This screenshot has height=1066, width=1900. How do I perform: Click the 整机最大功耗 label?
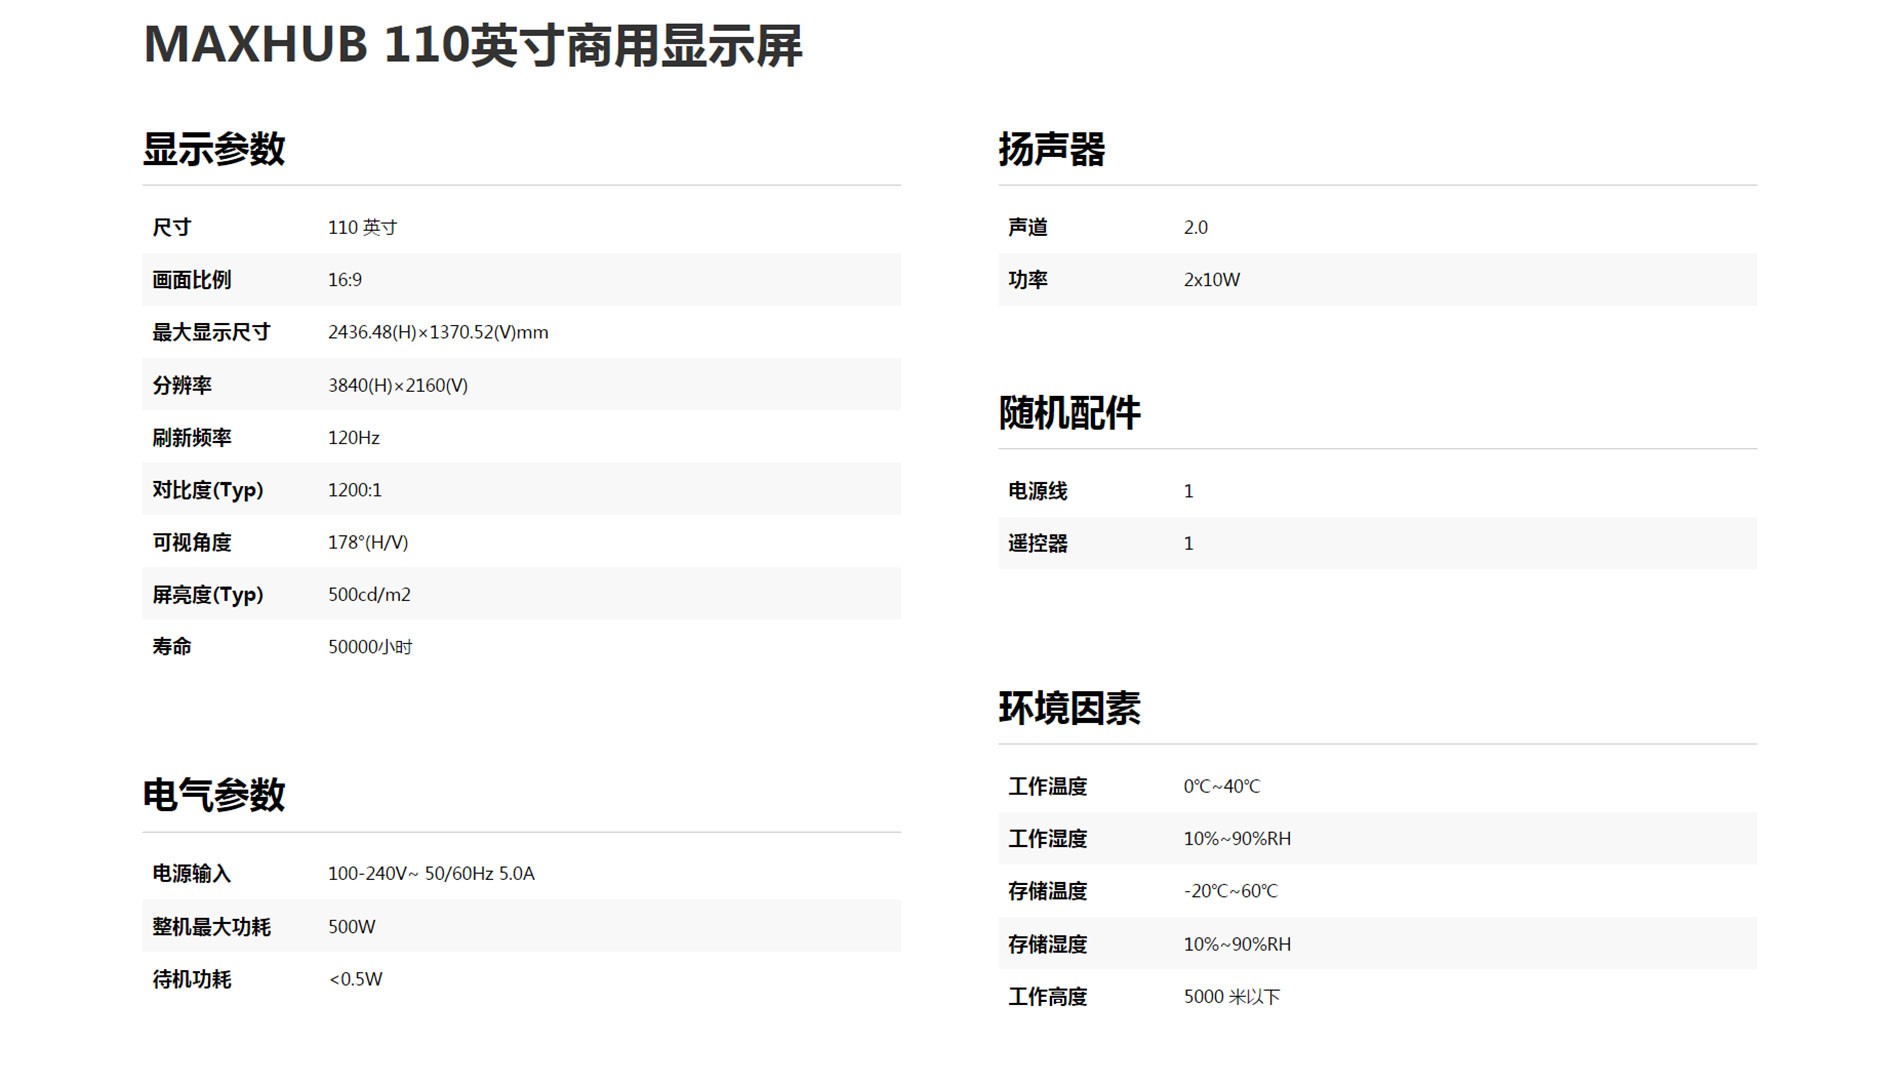click(x=211, y=927)
